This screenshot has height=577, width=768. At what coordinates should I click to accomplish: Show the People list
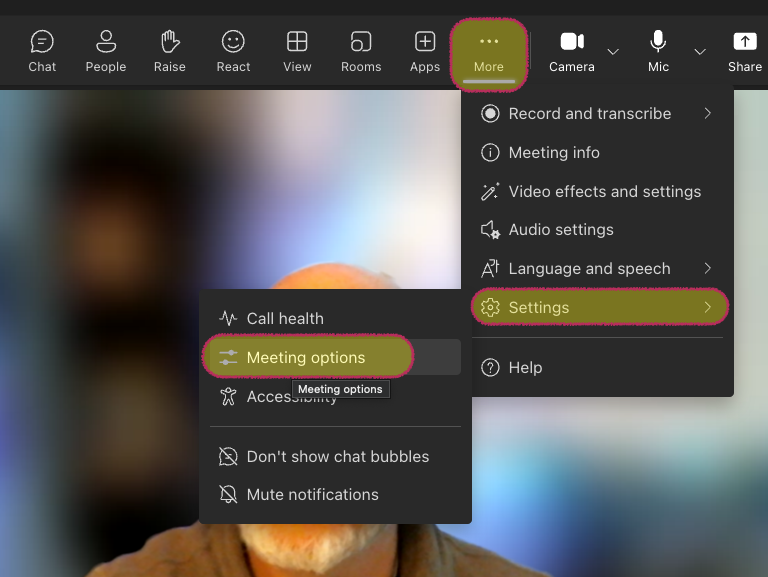(x=105, y=51)
